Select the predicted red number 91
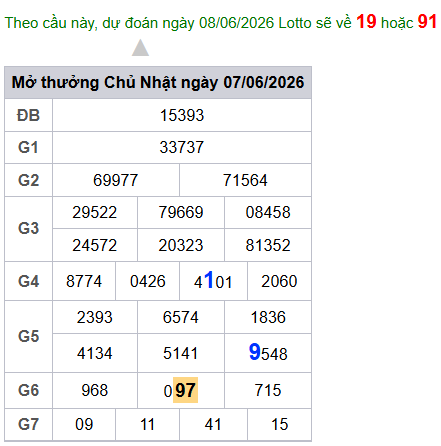 click(427, 22)
